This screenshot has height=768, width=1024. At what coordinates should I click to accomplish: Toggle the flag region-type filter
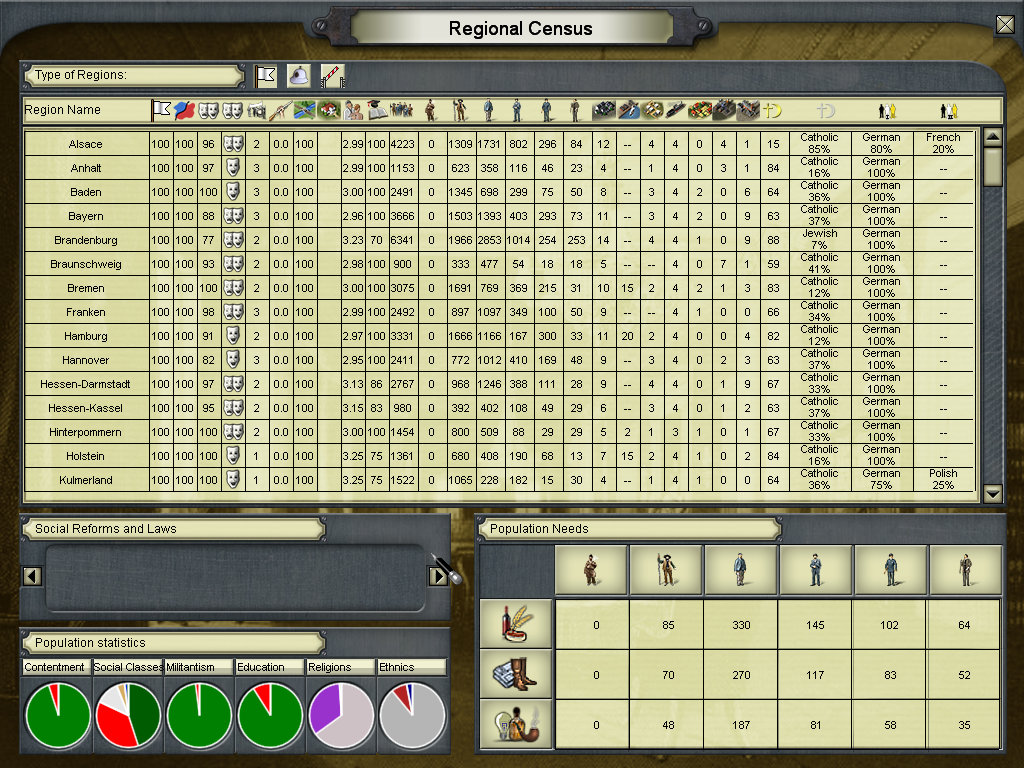coord(265,76)
